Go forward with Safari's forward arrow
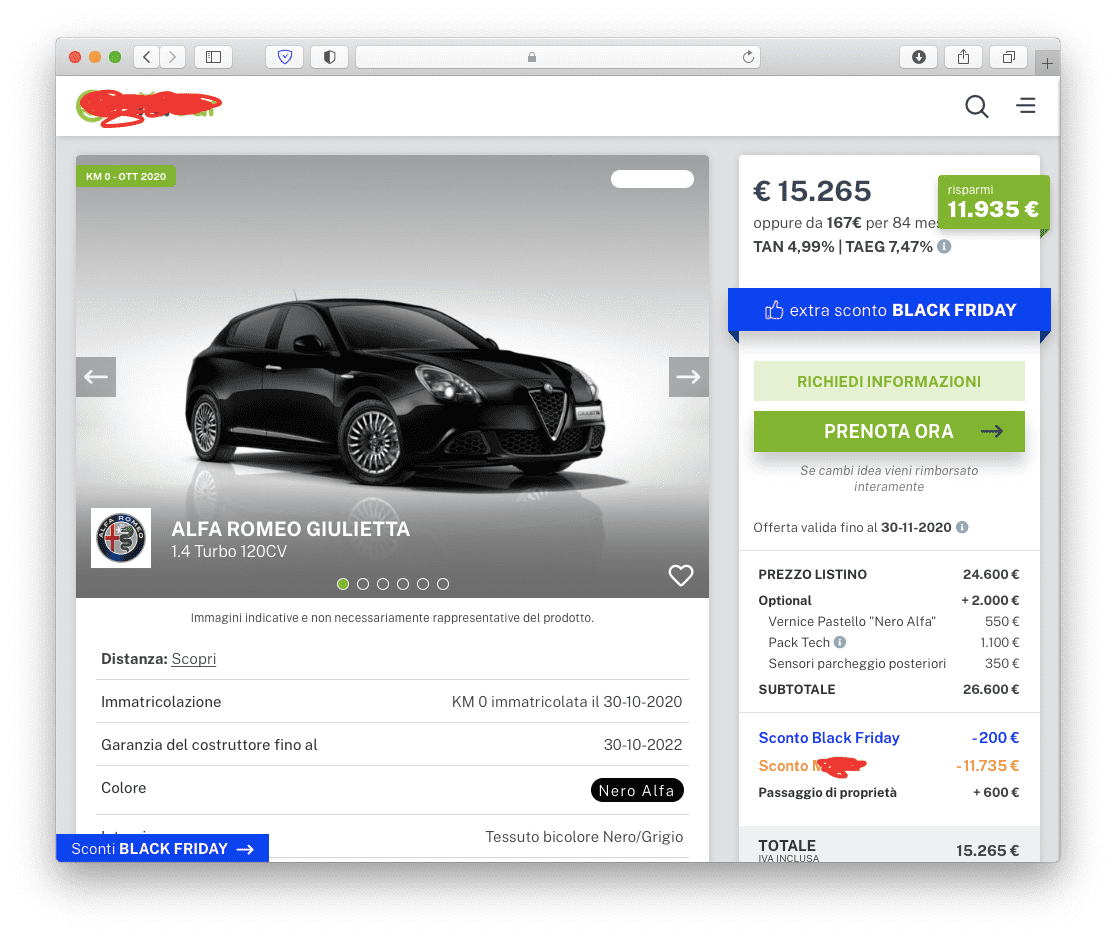The width and height of the screenshot is (1116, 936). [x=172, y=57]
